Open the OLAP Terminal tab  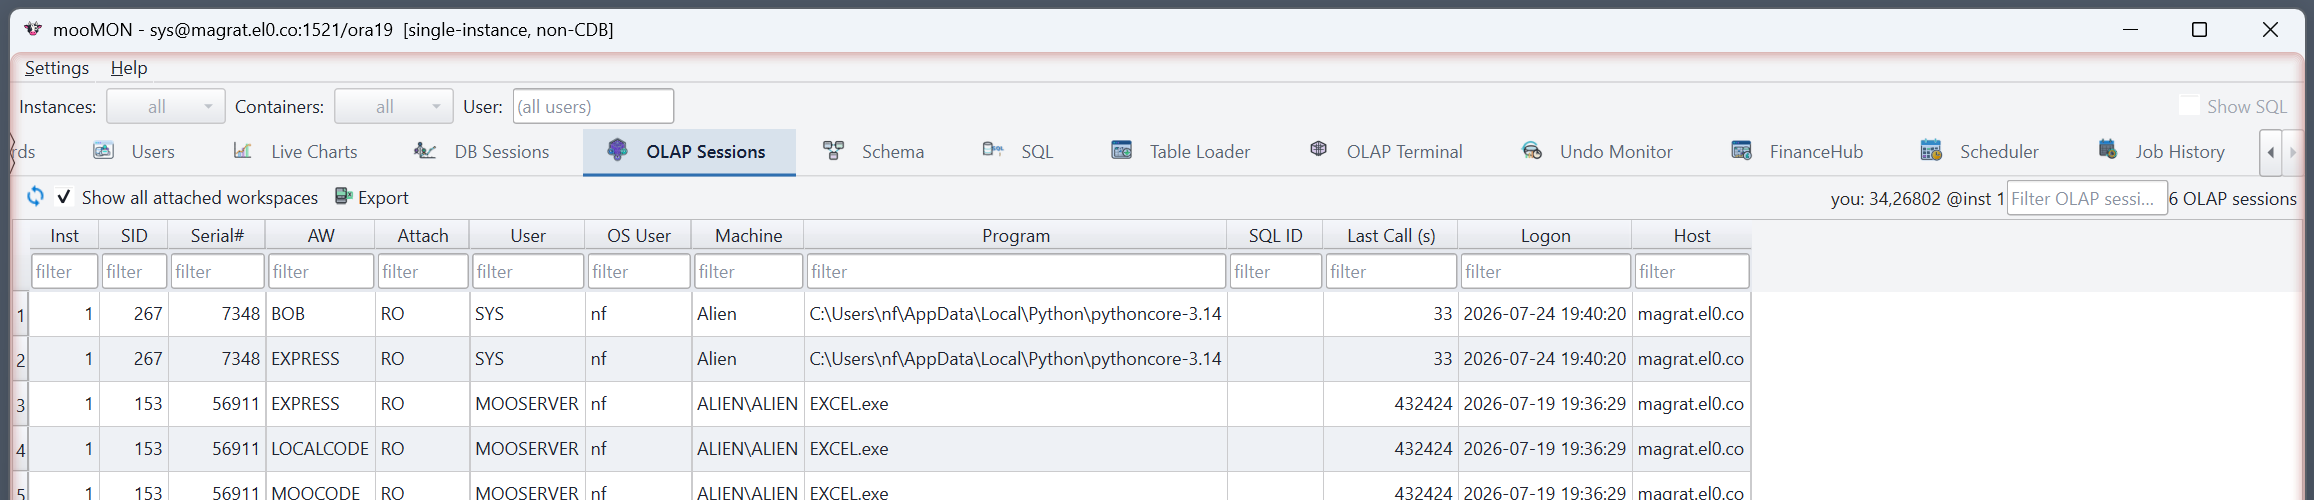point(1386,151)
